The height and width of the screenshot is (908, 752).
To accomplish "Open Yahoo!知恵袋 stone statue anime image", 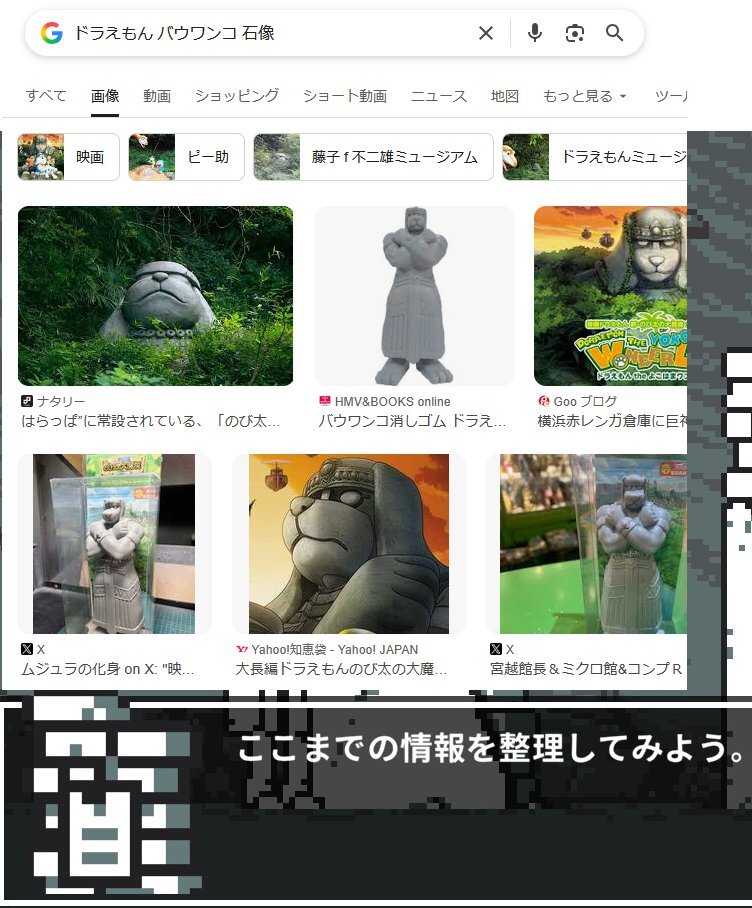I will [x=349, y=544].
